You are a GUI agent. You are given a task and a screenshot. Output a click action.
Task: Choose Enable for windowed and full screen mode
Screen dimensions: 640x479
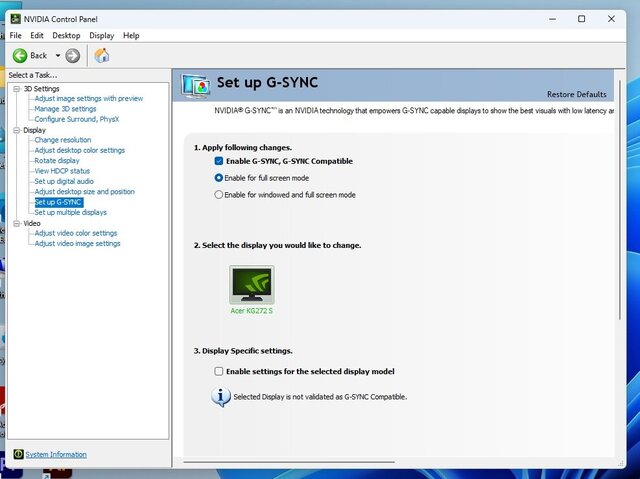point(219,195)
